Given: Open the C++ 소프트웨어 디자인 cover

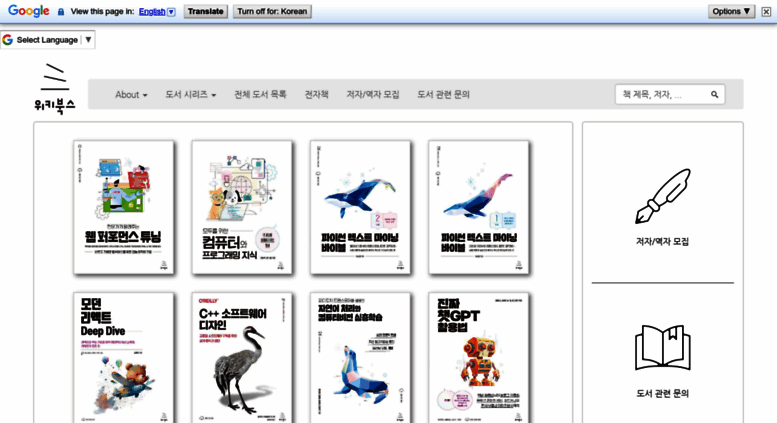Looking at the screenshot, I should coord(242,358).
